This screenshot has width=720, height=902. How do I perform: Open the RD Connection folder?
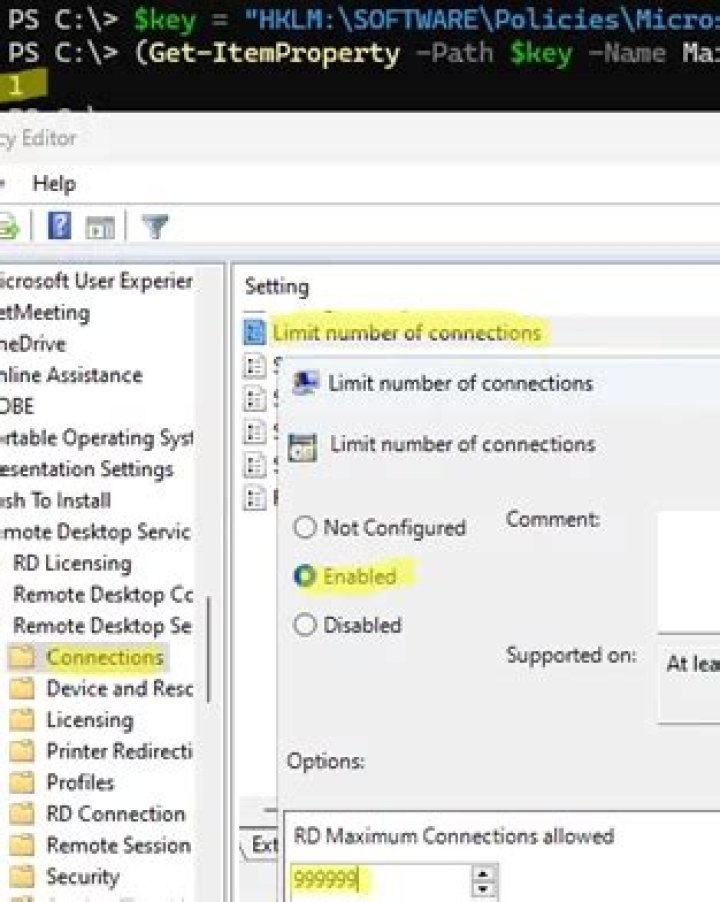(116, 813)
